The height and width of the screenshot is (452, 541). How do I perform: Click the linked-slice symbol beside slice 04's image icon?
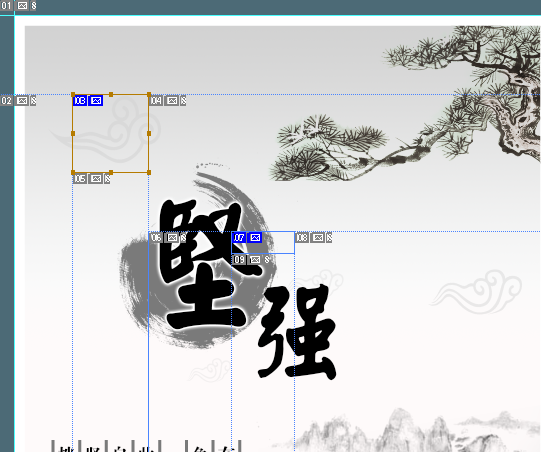pos(183,101)
